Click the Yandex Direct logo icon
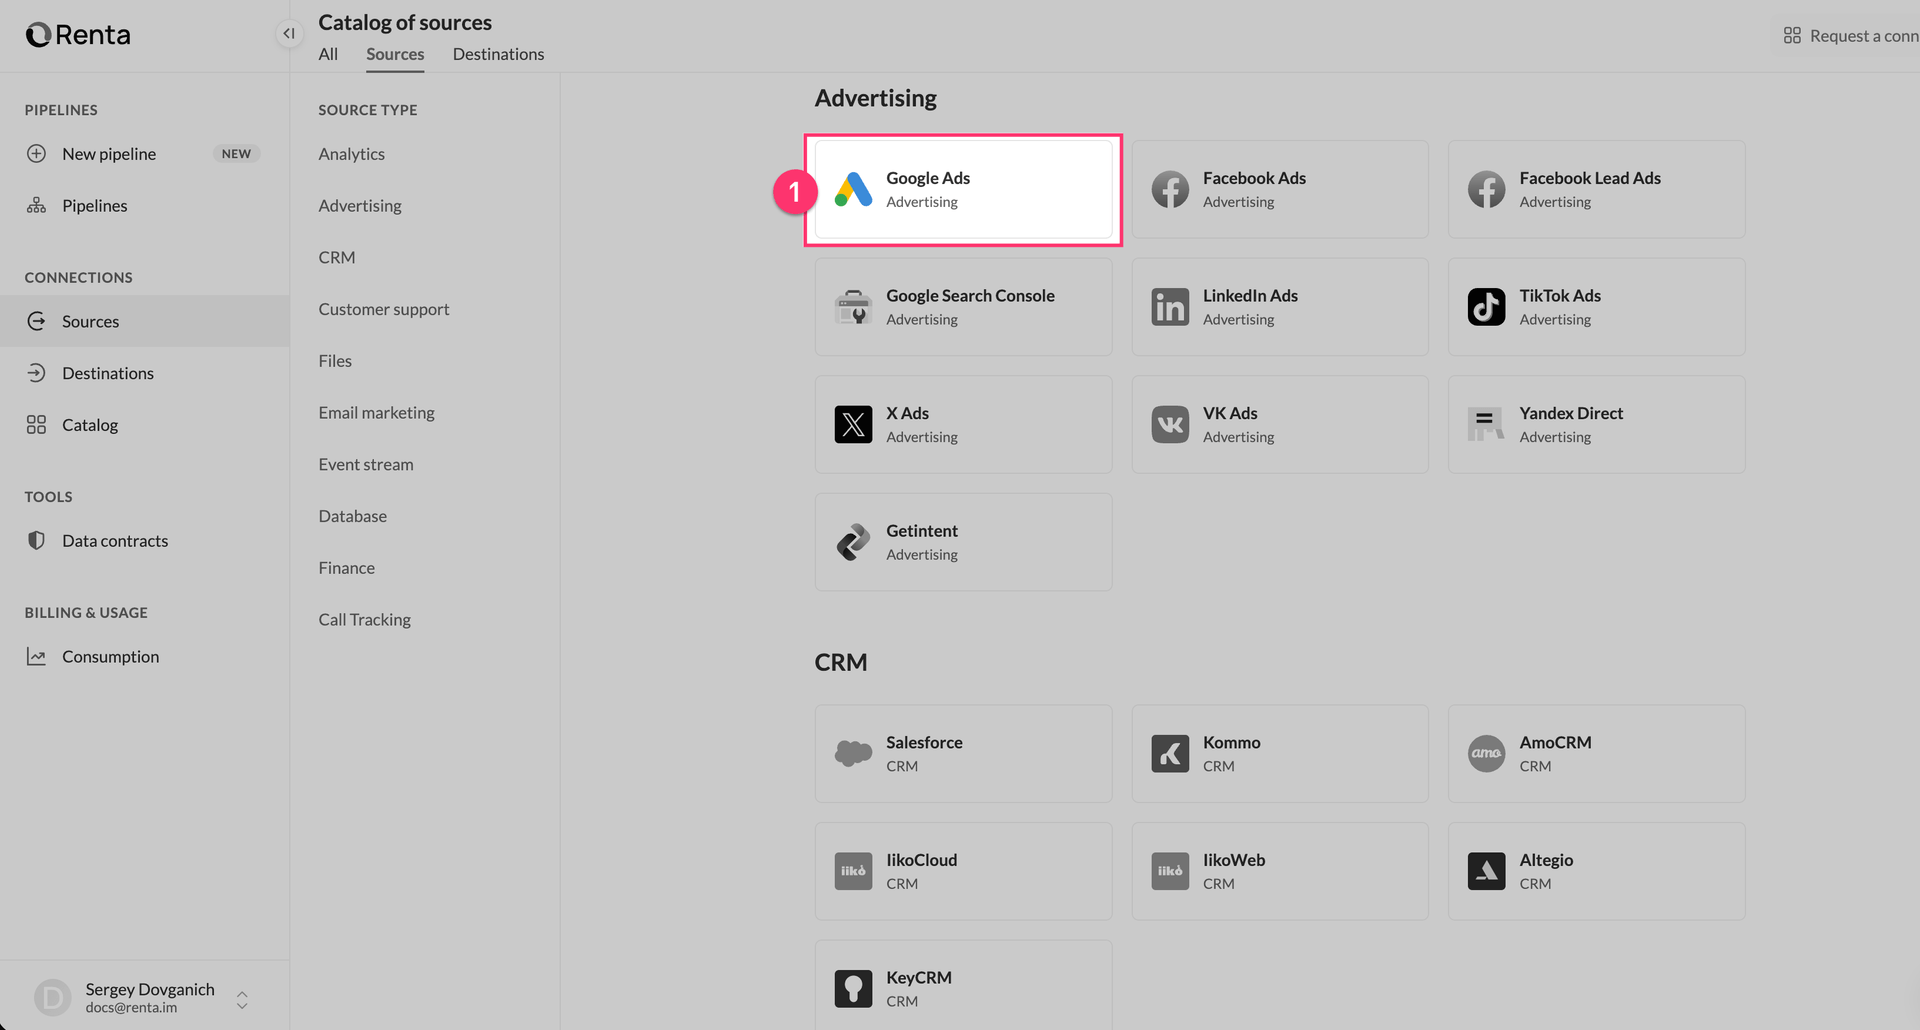 (1486, 424)
